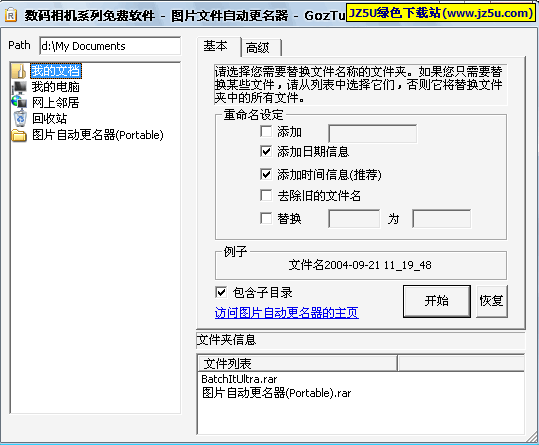Select 网上邻居 in the folder tree
Screen dimensions: 539x445
point(55,103)
